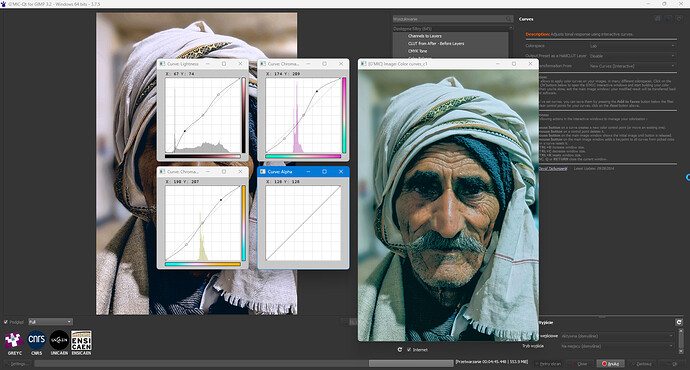Image resolution: width=690 pixels, height=370 pixels.
Task: Click the third icon beside the Curves title
Action: [x=678, y=18]
